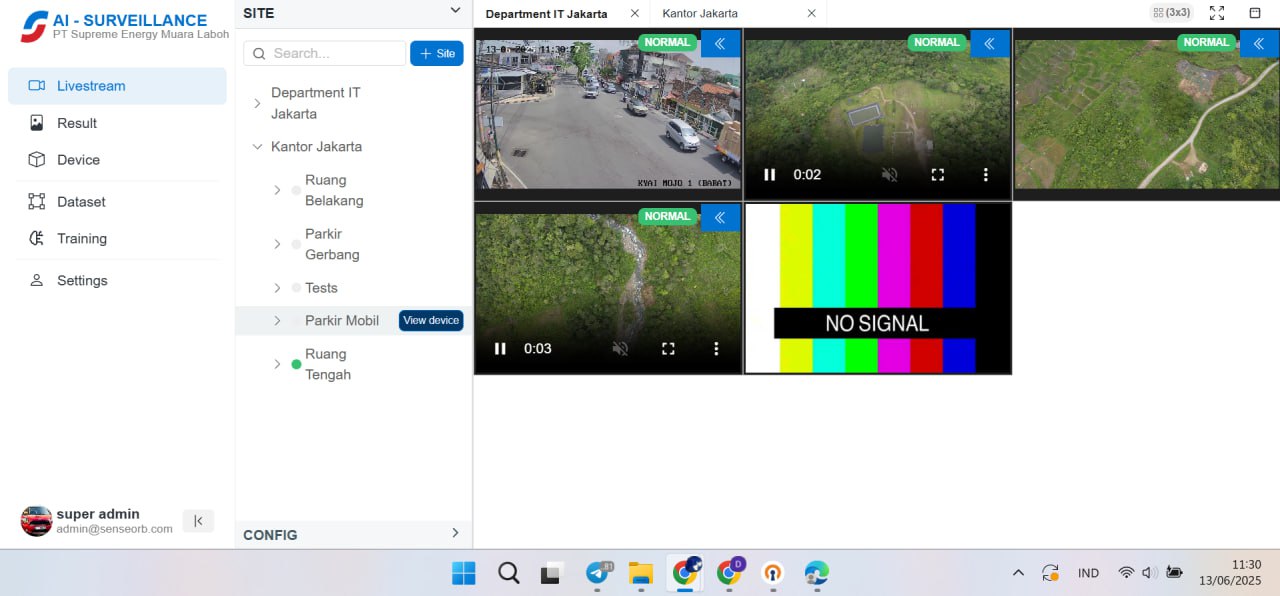
Task: Open the window layout icon beside fullscreen
Action: (x=1255, y=13)
